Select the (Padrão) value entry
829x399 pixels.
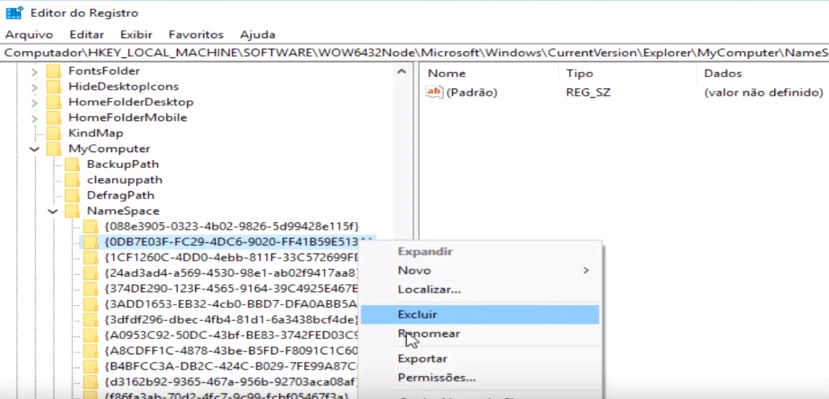472,92
